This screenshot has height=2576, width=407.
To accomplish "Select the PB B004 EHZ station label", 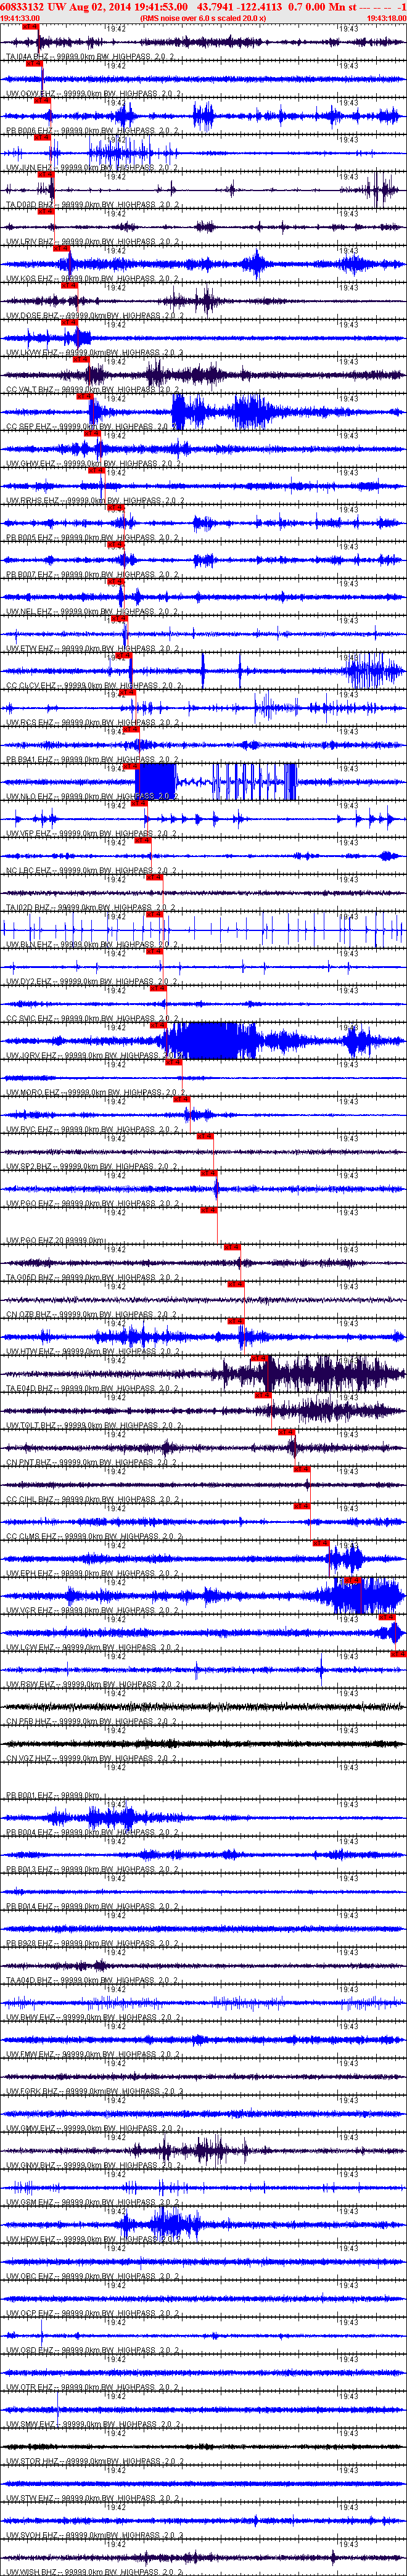I will (93, 1833).
